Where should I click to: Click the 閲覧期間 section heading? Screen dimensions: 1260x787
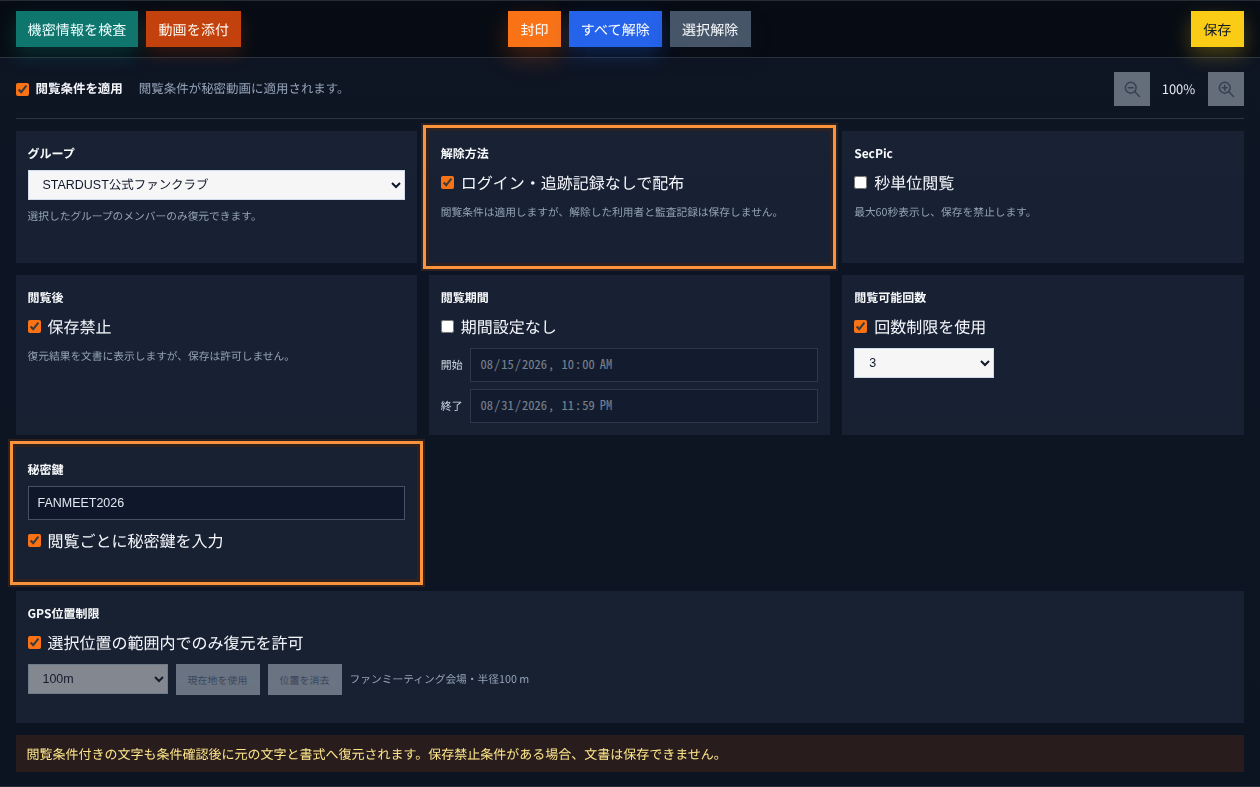coord(465,298)
